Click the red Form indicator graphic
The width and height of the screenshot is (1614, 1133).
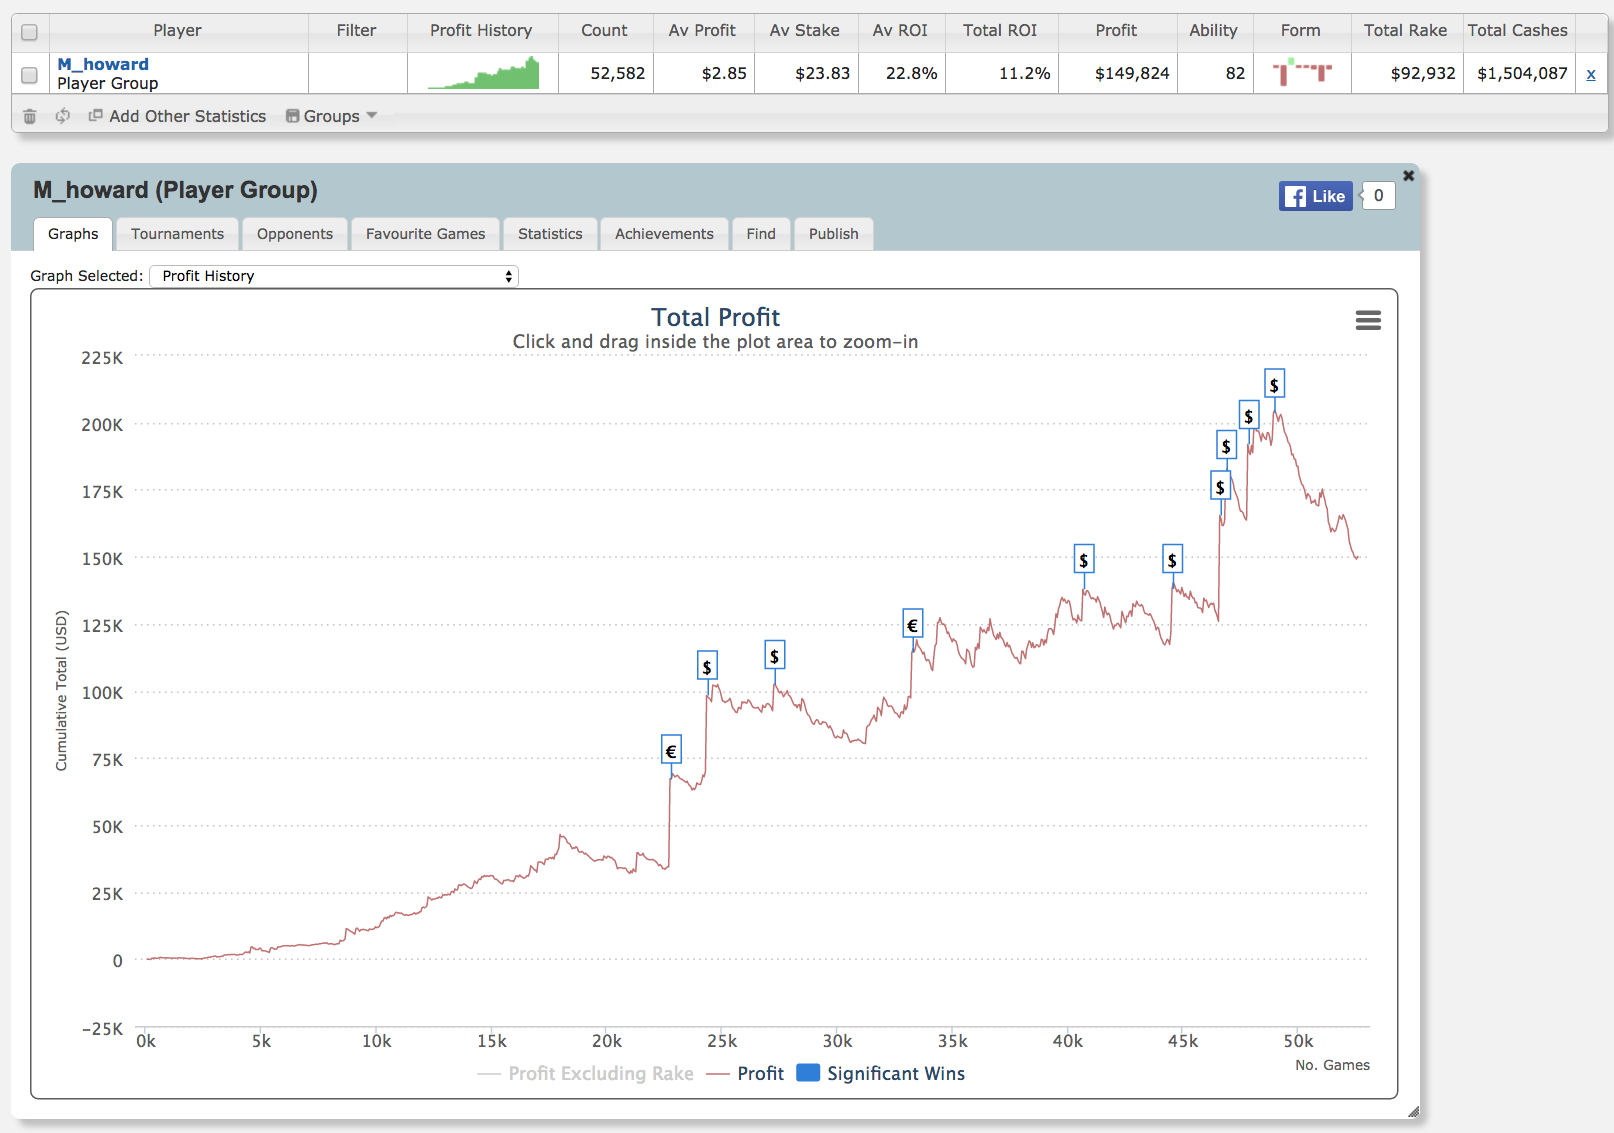pos(1302,72)
